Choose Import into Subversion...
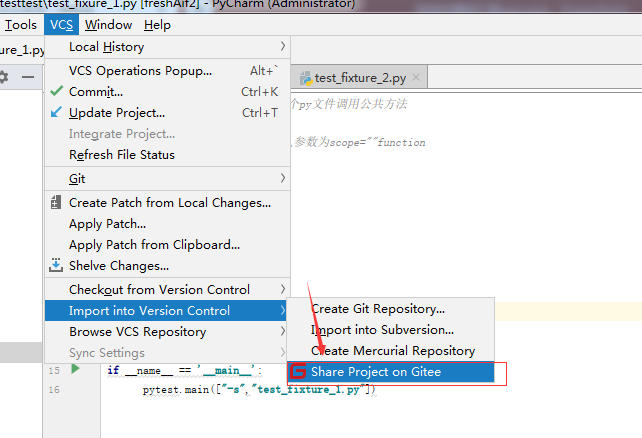642x438 pixels. pos(391,330)
